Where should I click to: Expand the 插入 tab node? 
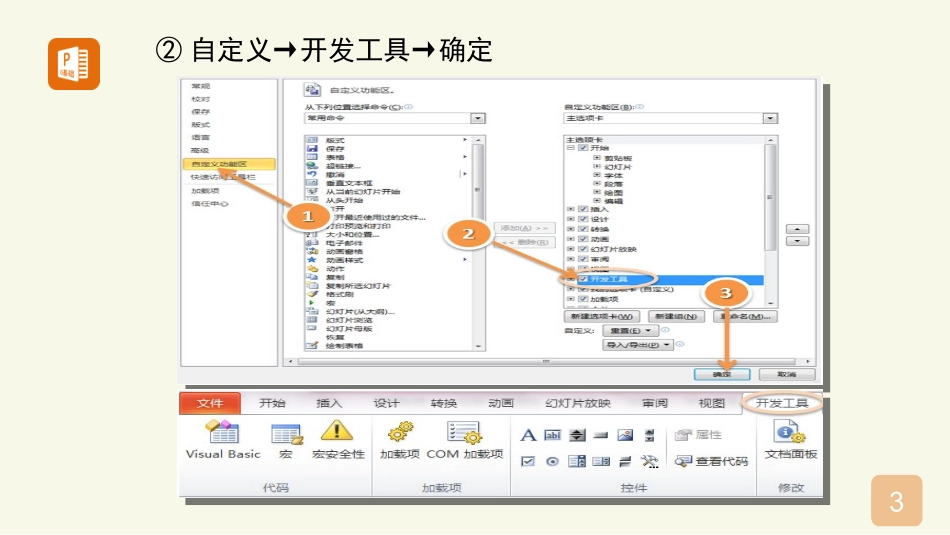coord(570,209)
